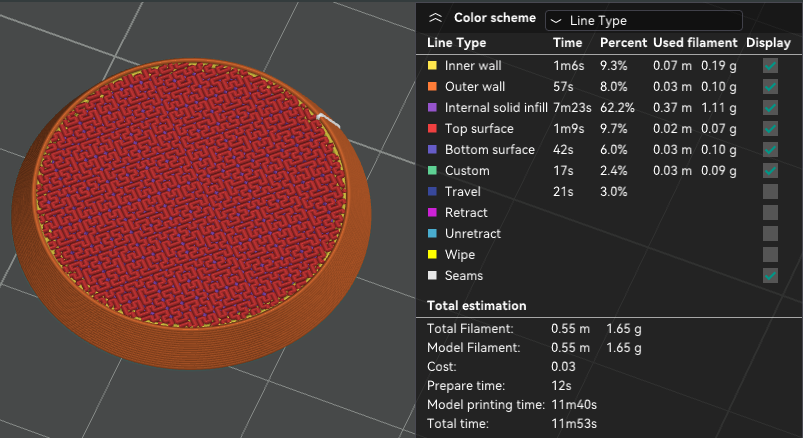The image size is (803, 438).
Task: Hide Inner wall lines via its checkbox
Action: (770, 66)
